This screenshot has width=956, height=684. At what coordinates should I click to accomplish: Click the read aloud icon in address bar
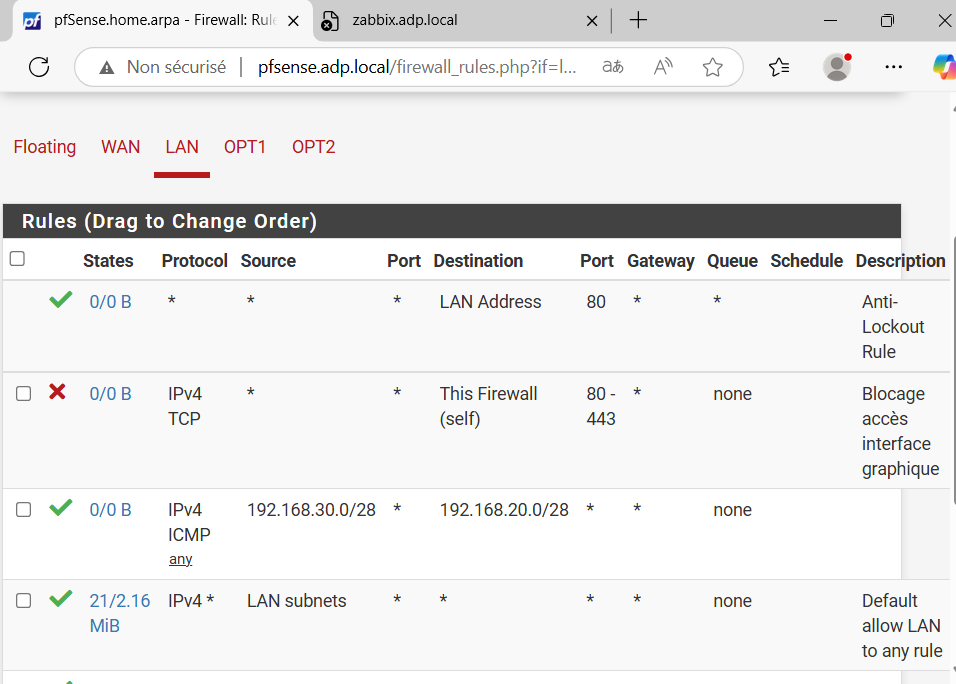[663, 67]
